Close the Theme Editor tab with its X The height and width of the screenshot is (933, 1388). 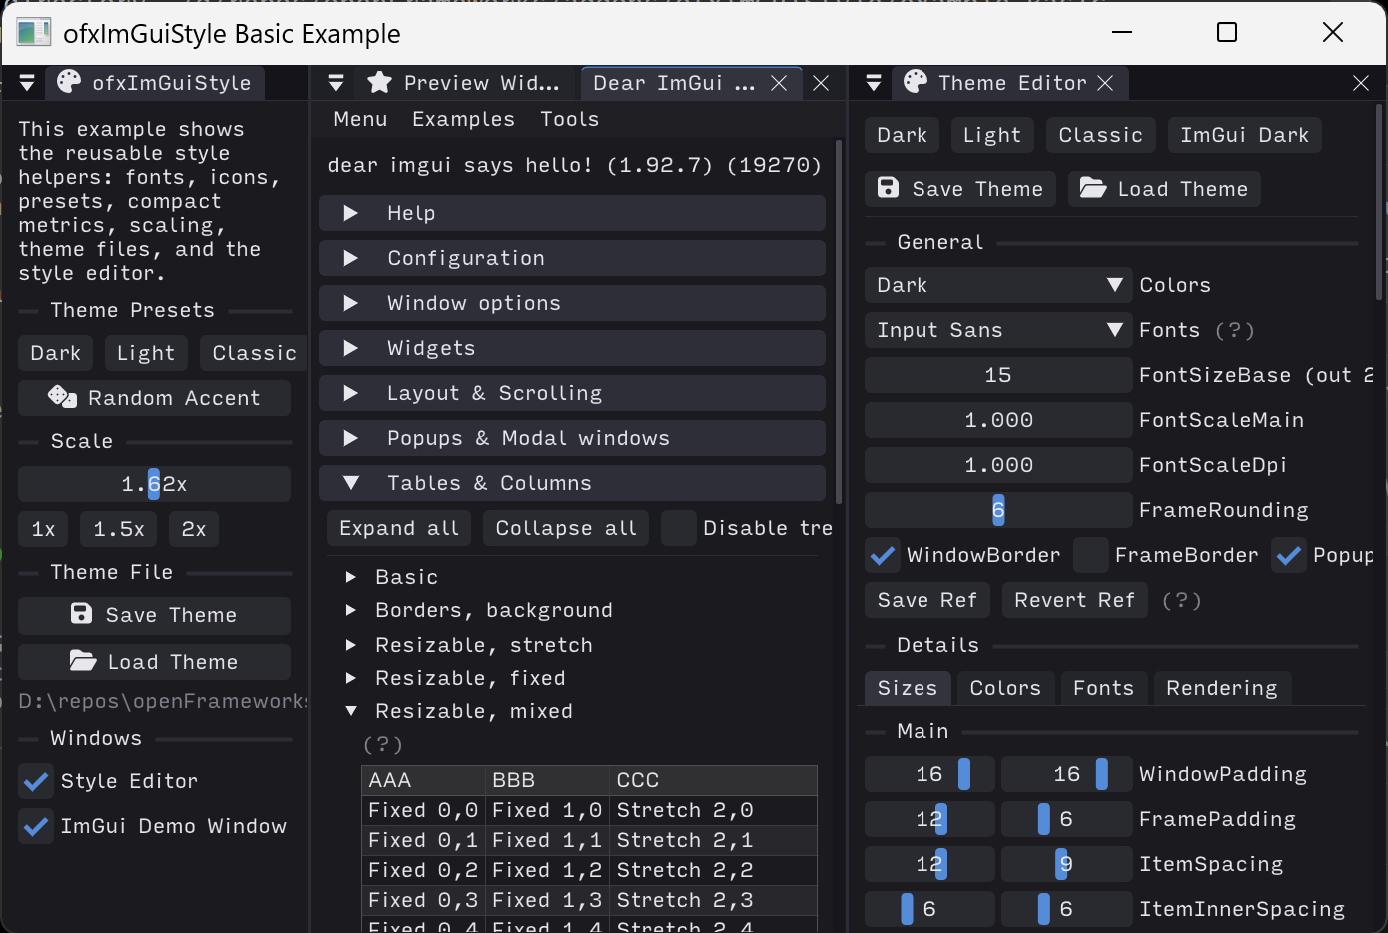pos(1105,83)
